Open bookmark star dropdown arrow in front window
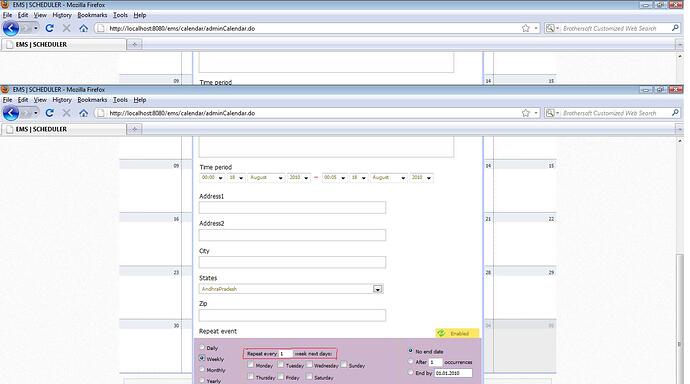The image size is (690, 384). click(536, 113)
